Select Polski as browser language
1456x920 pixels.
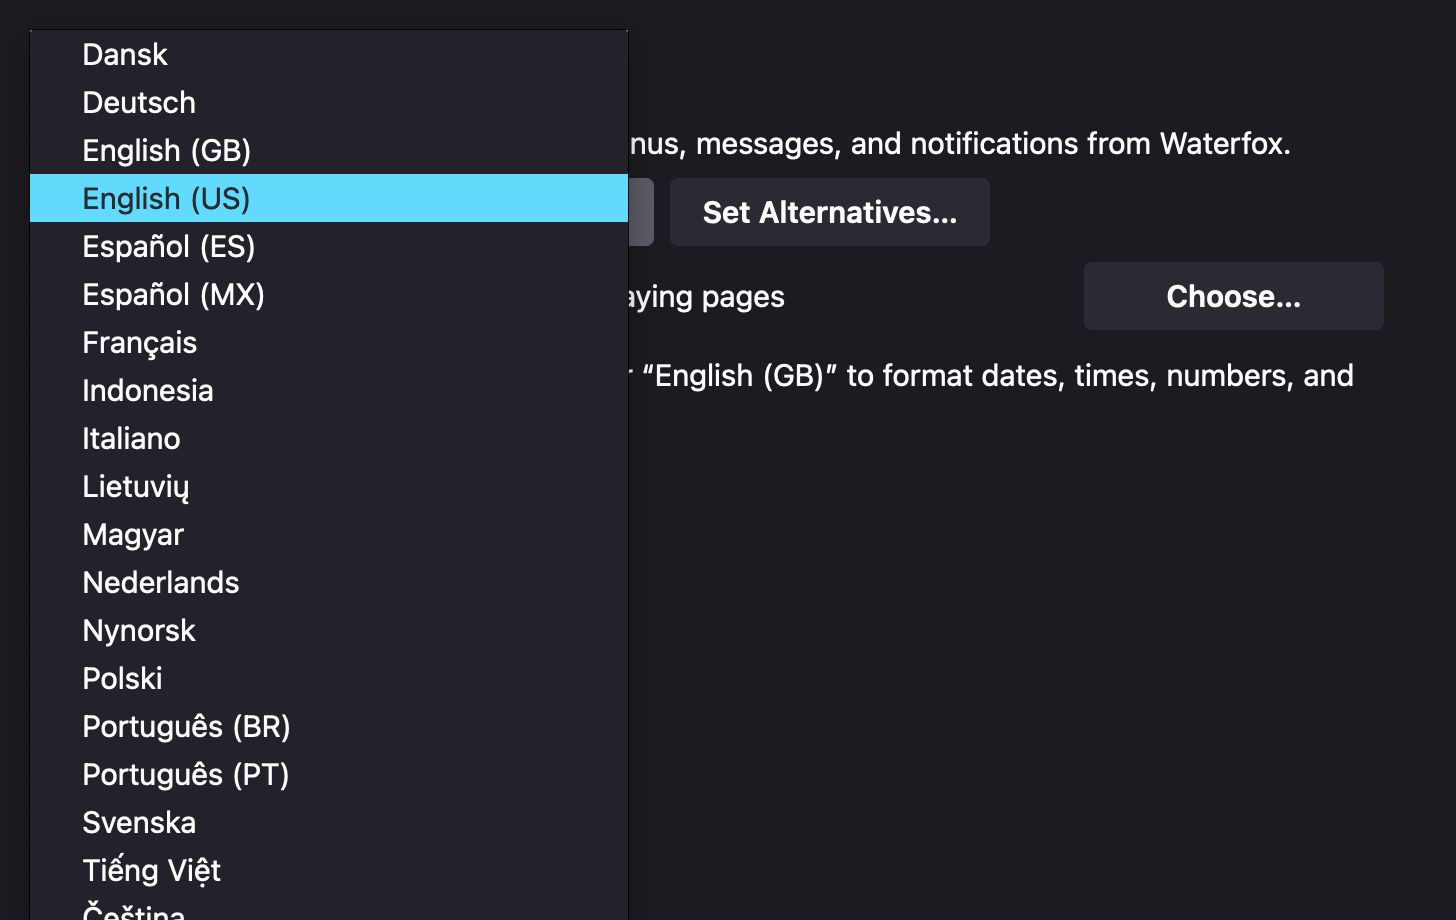point(122,678)
